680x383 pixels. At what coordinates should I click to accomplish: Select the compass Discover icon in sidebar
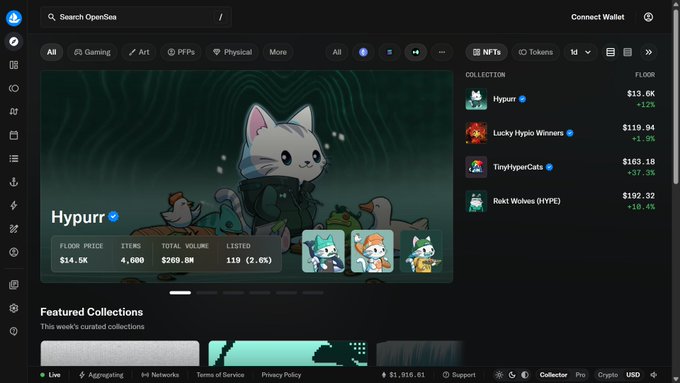click(x=14, y=41)
